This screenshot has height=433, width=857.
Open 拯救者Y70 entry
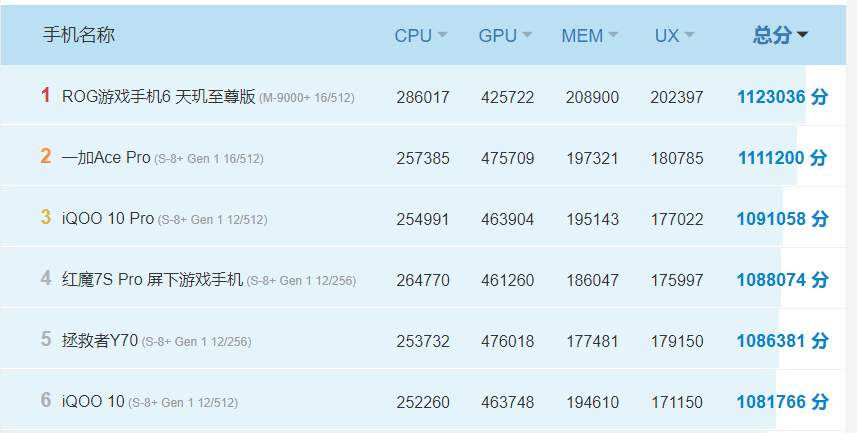[99, 341]
